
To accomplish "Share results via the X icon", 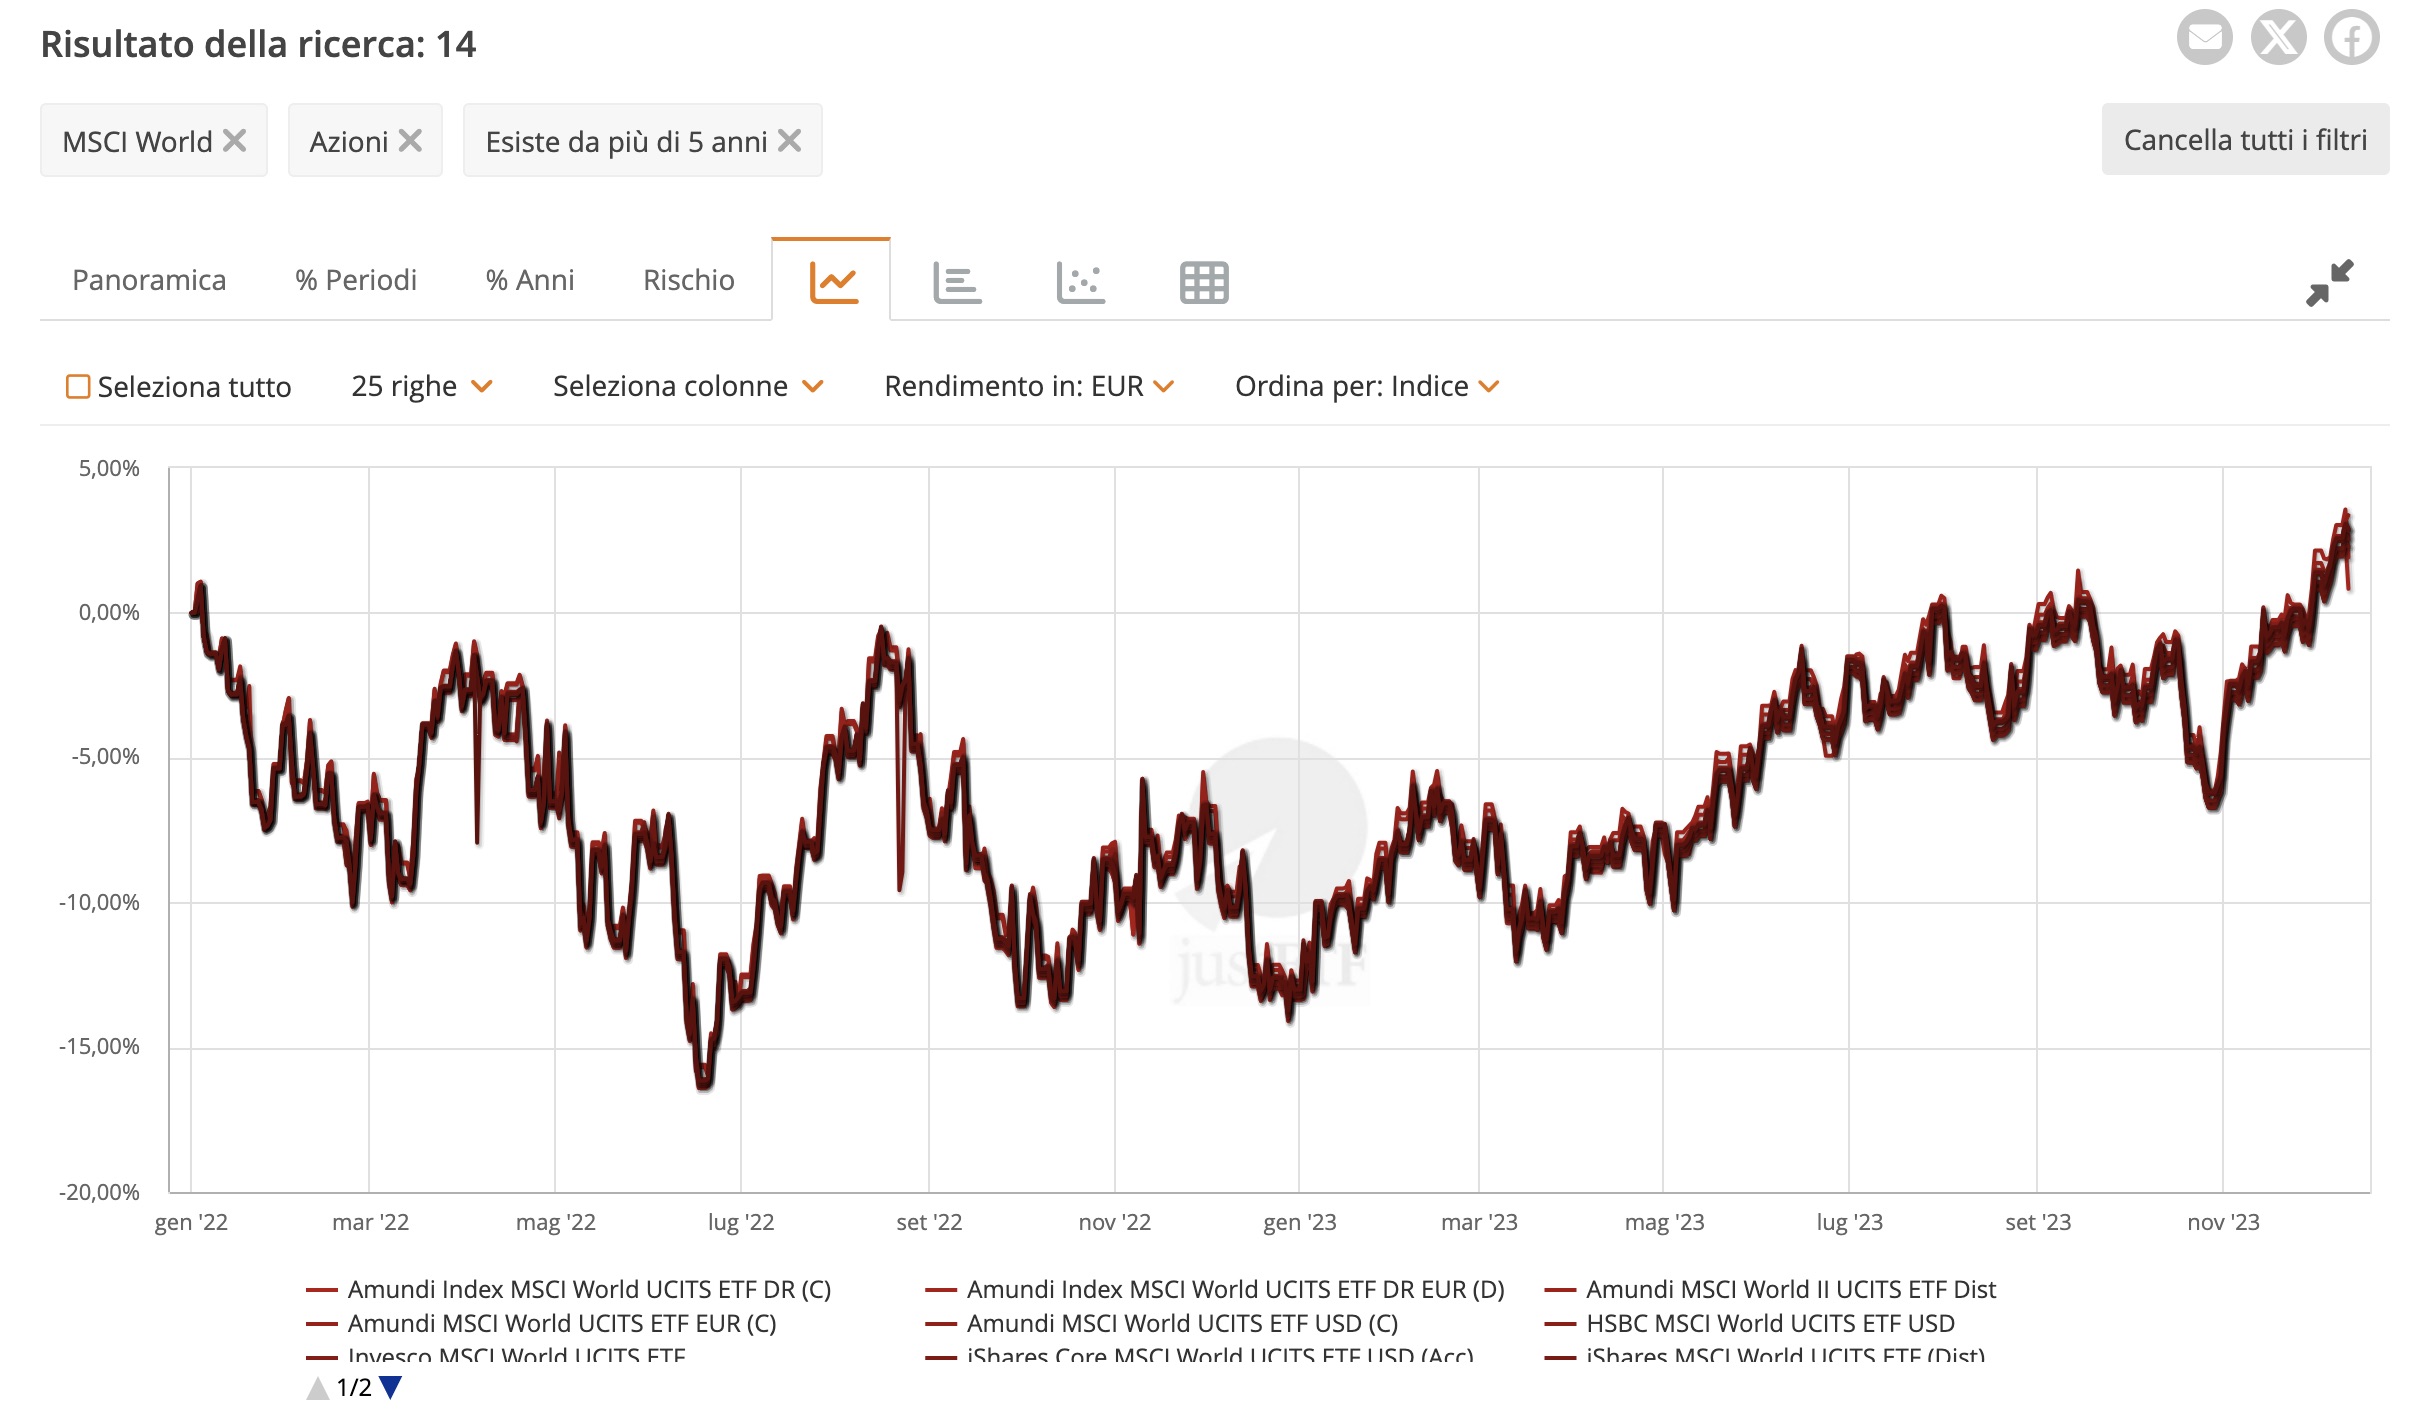I will (x=2280, y=38).
